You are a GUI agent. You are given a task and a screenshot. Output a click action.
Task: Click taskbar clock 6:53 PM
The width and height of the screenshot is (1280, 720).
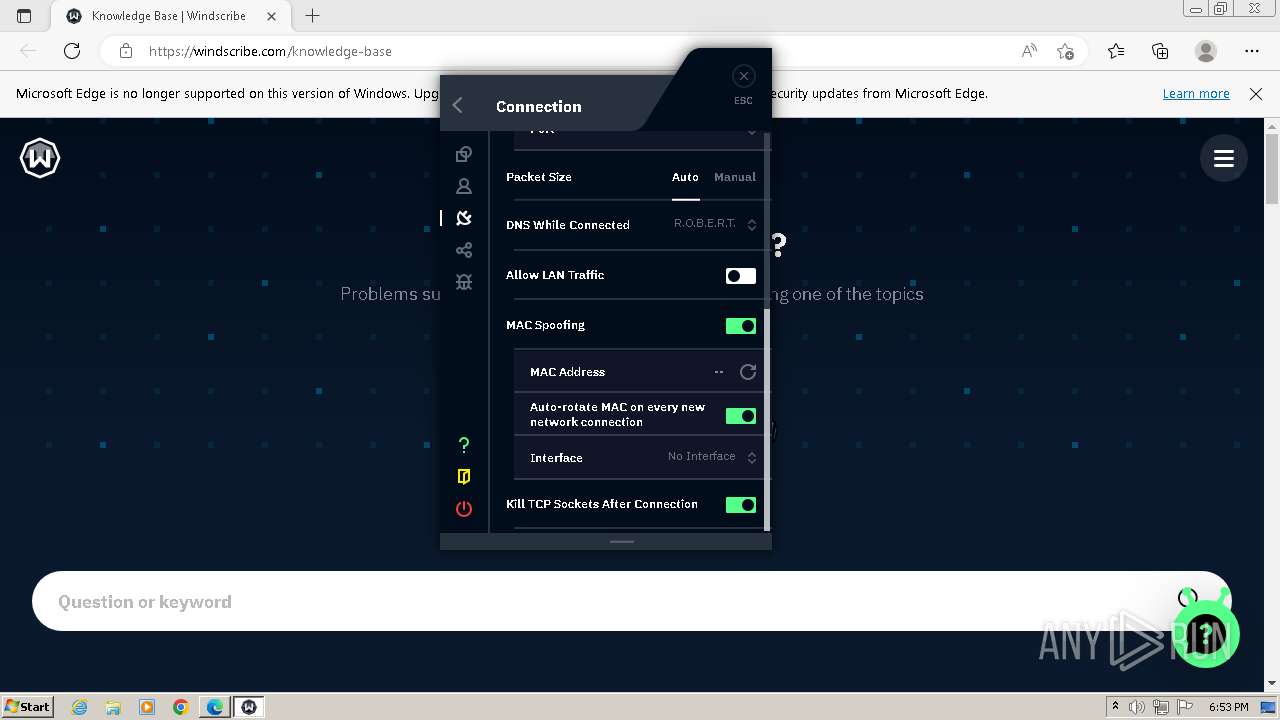click(x=1228, y=707)
